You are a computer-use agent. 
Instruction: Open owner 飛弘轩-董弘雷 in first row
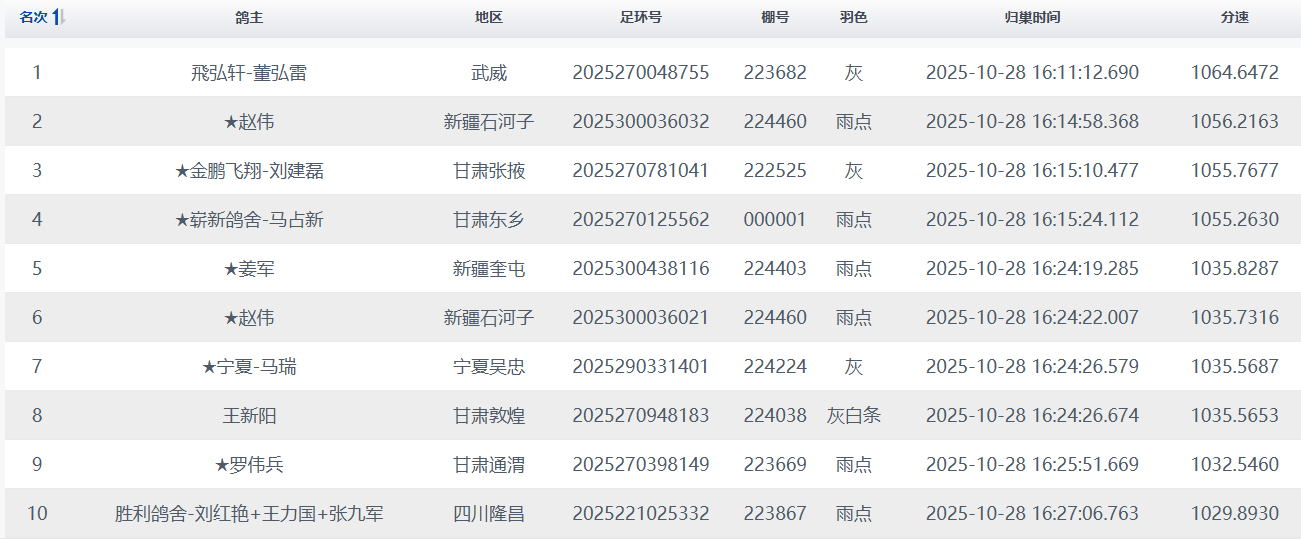[249, 73]
